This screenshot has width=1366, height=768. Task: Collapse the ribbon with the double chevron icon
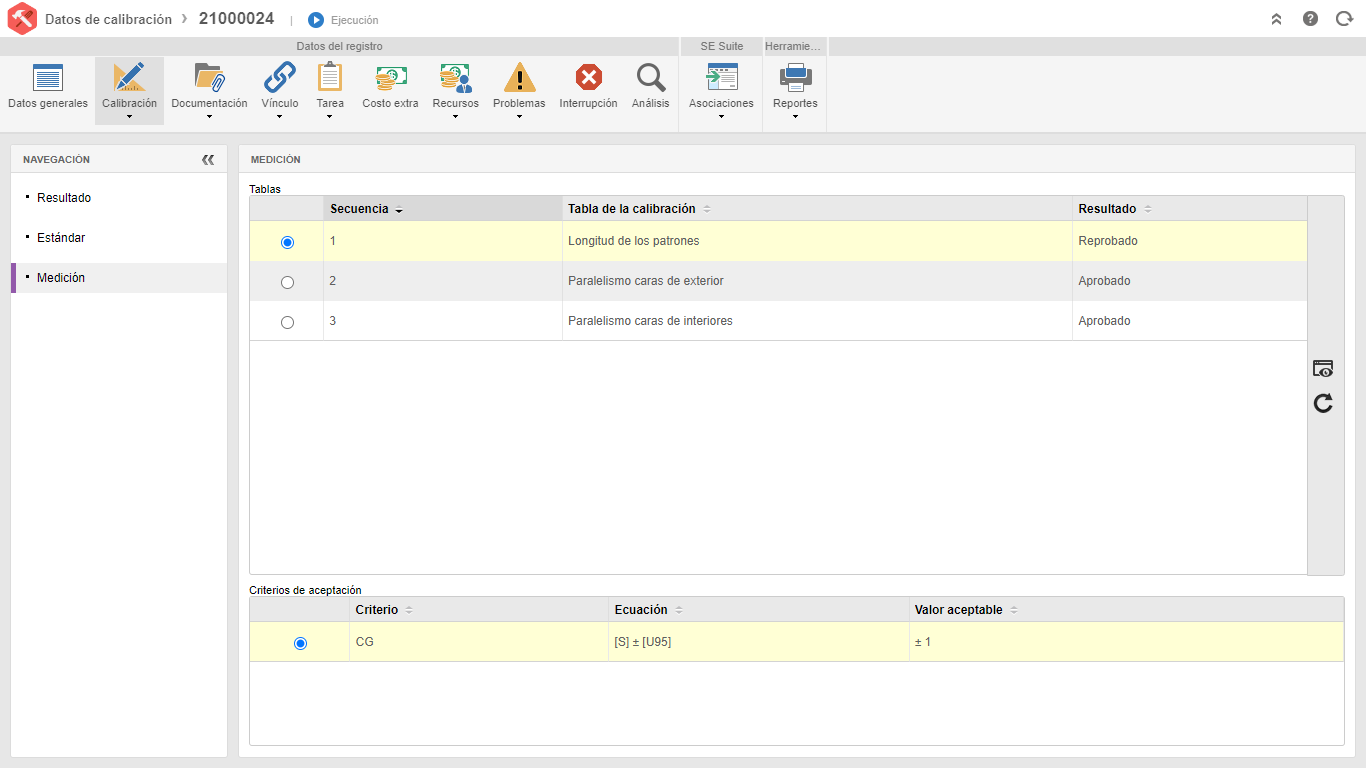point(1276,19)
